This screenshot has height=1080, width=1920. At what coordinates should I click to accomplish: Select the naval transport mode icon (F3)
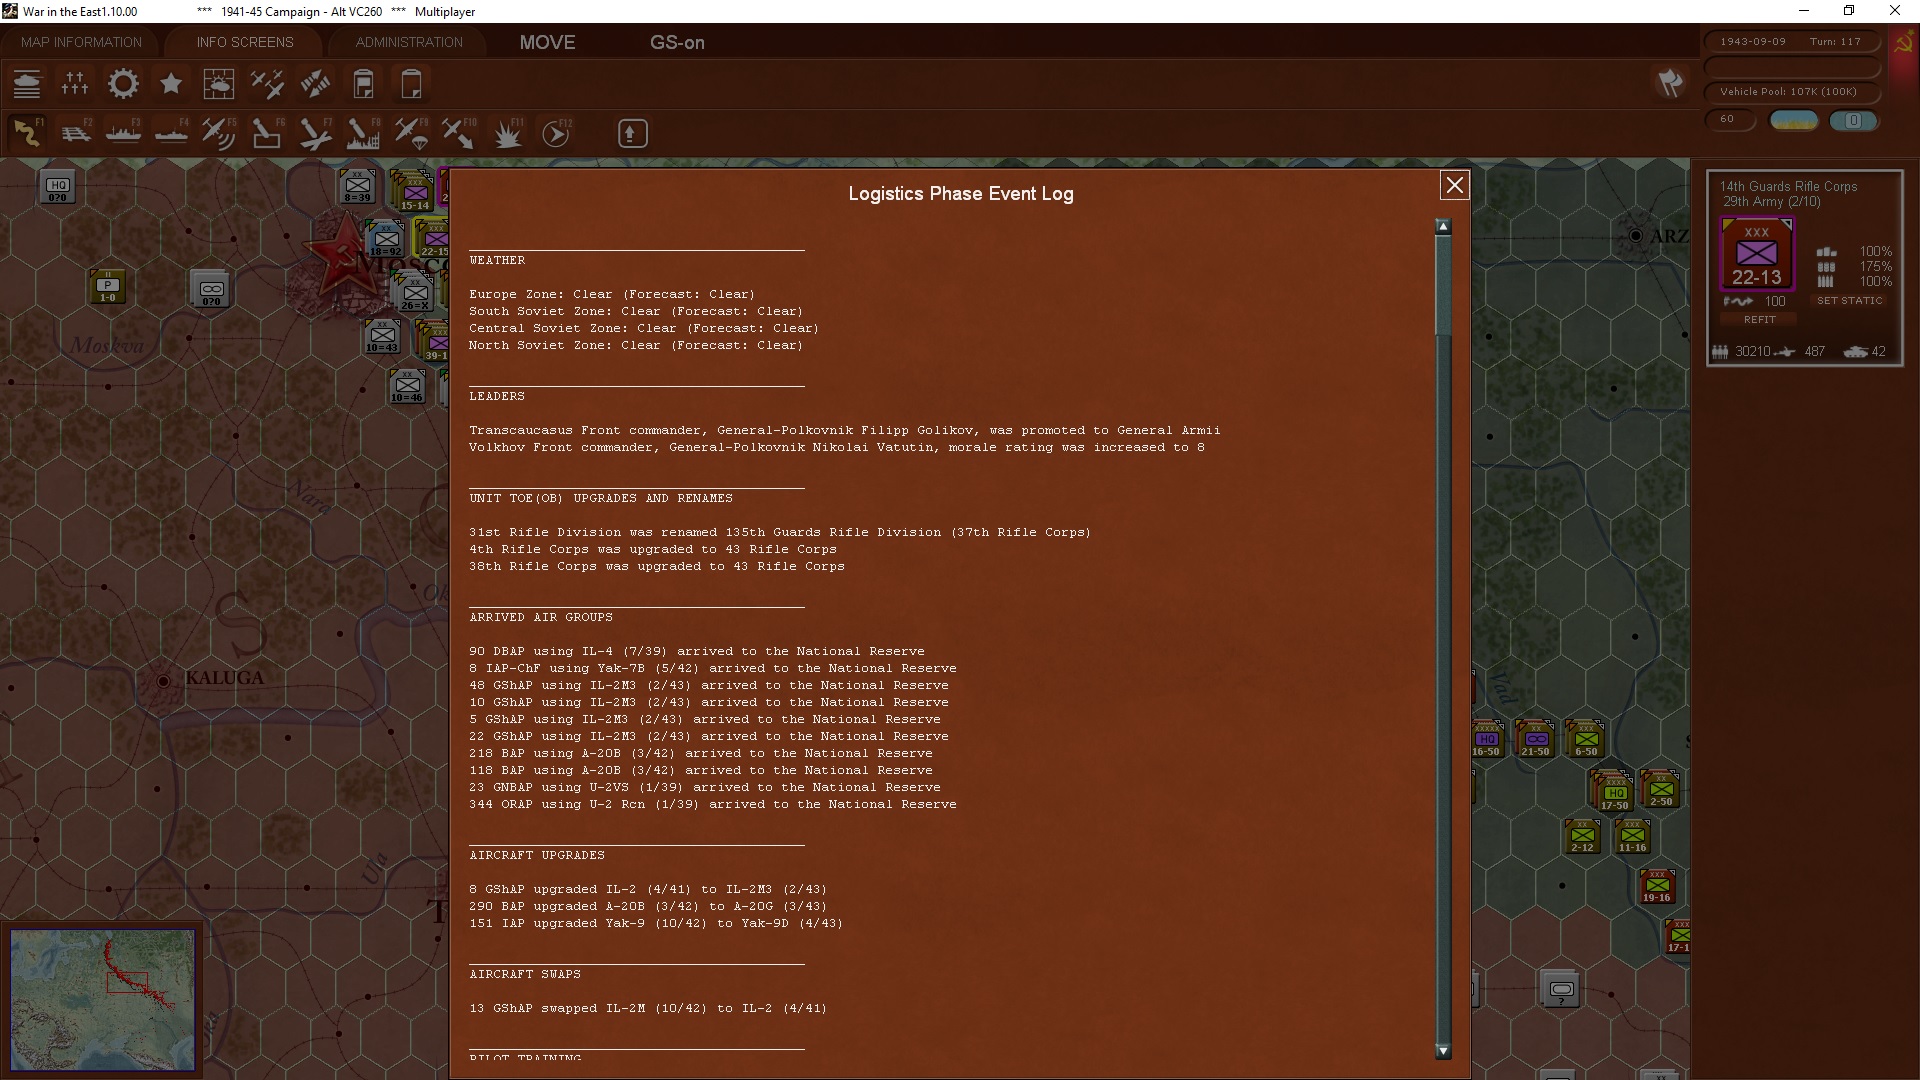[x=124, y=133]
